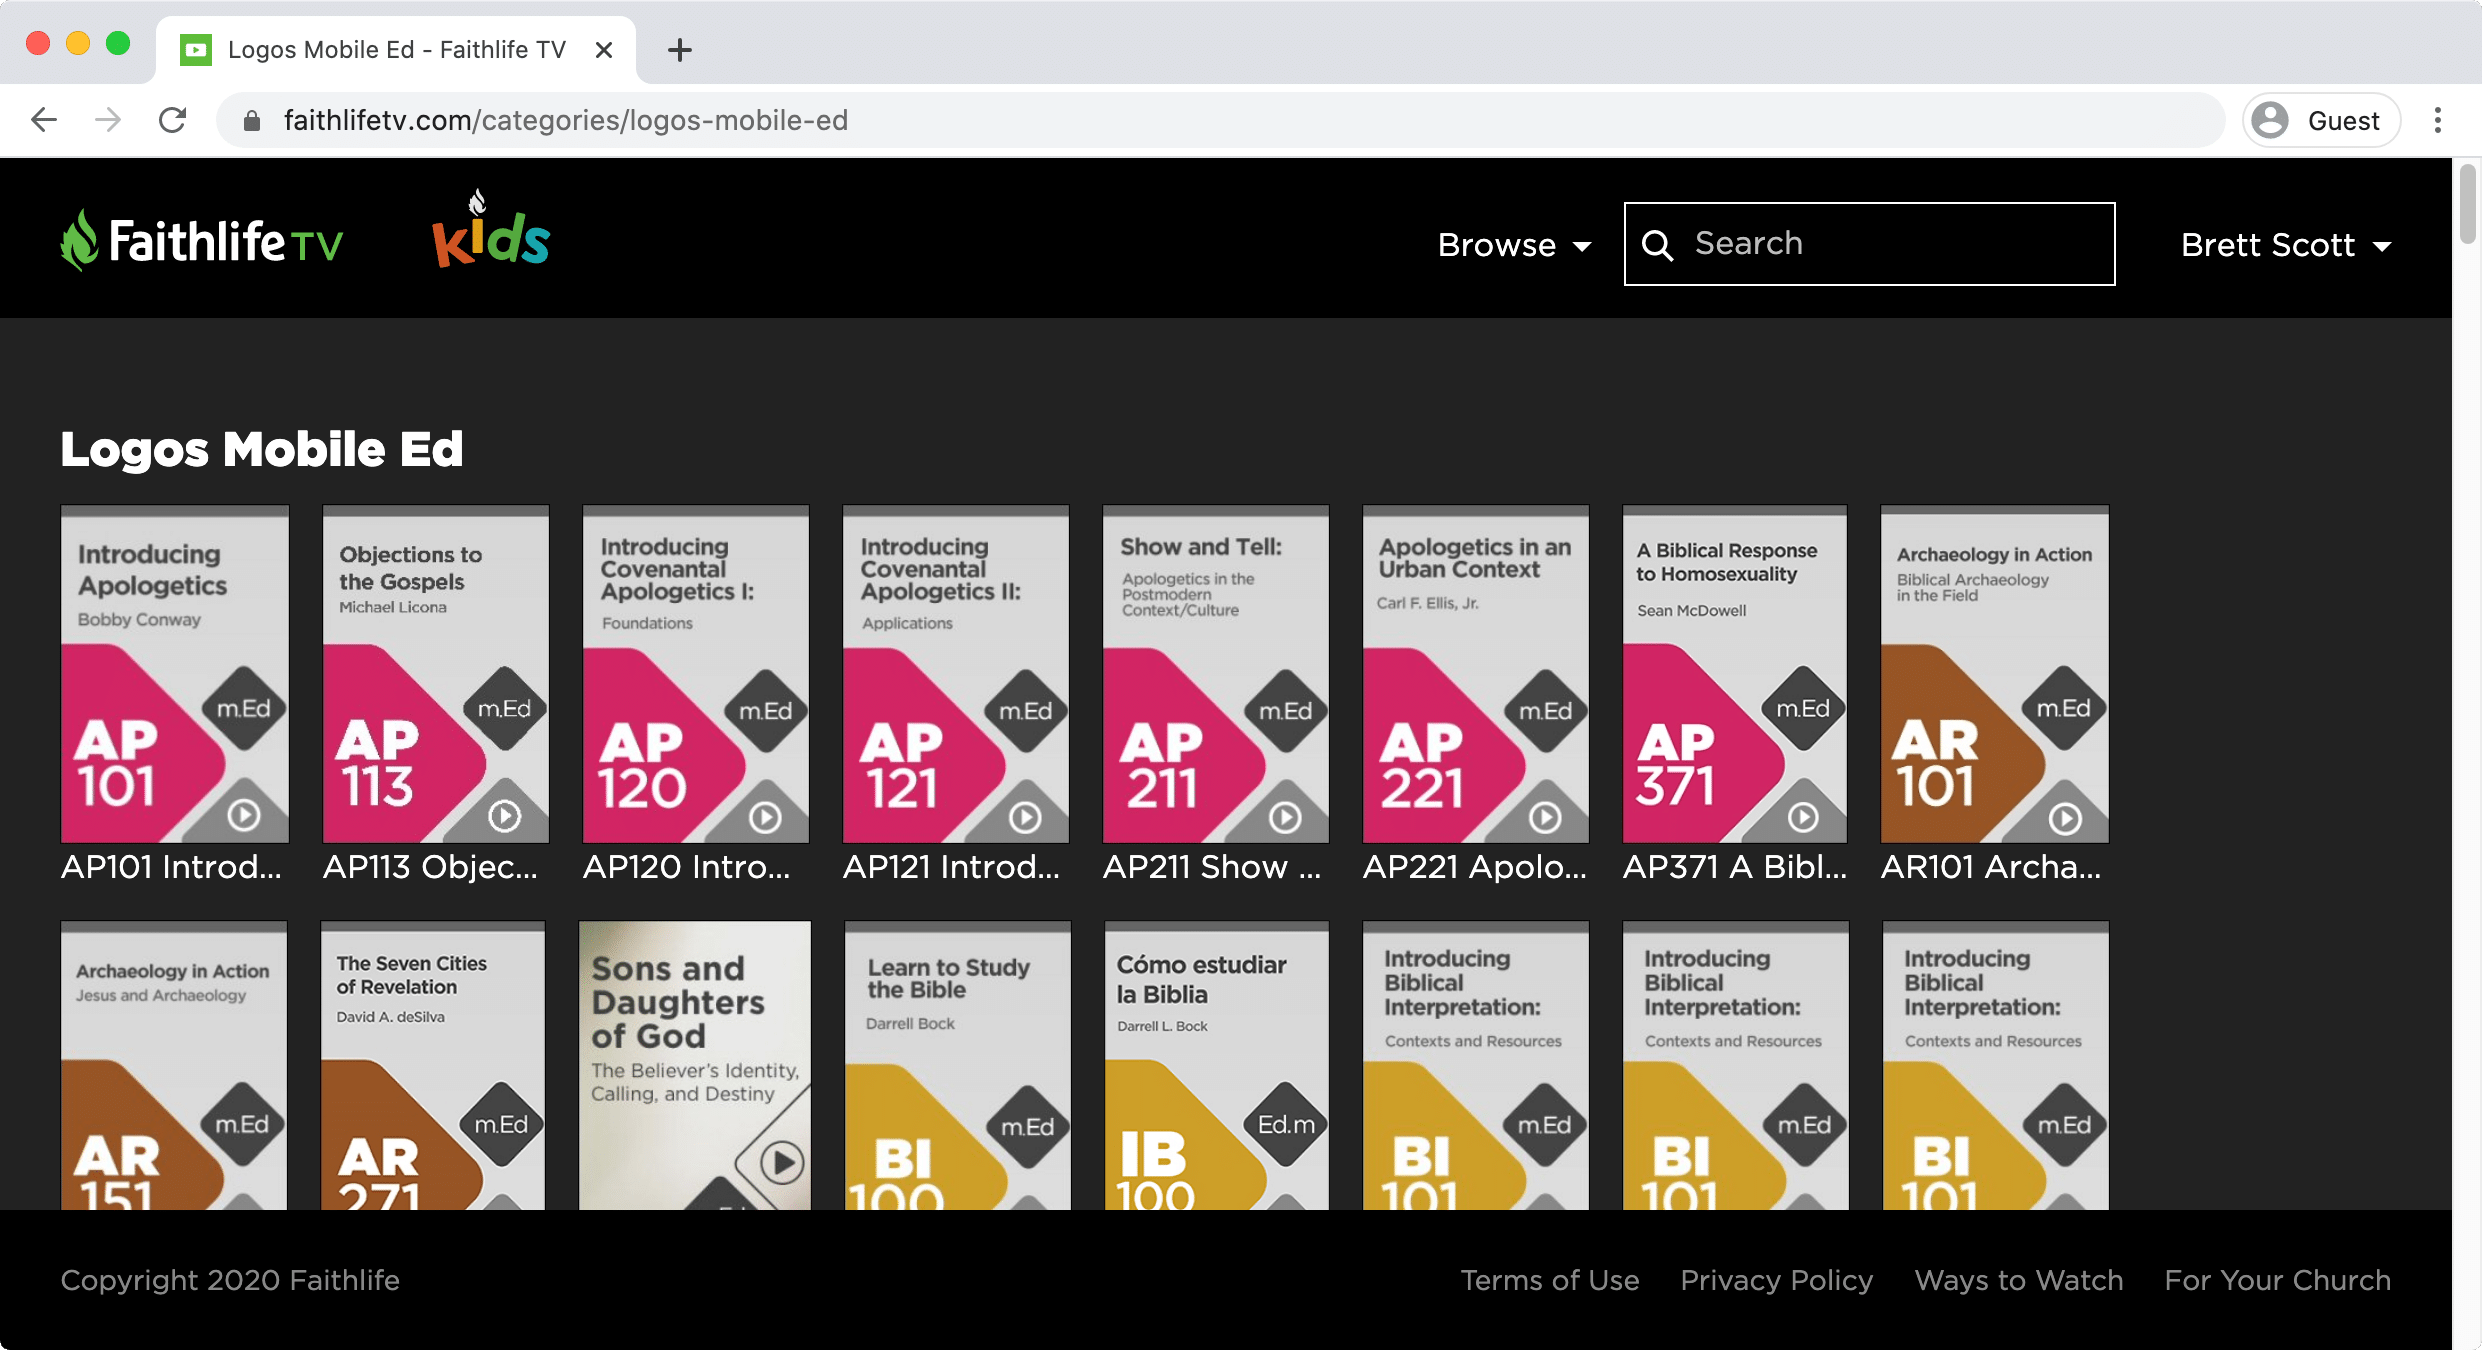Click the Logos Mobile Ed heading
Viewport: 2482px width, 1350px height.
pyautogui.click(x=262, y=449)
